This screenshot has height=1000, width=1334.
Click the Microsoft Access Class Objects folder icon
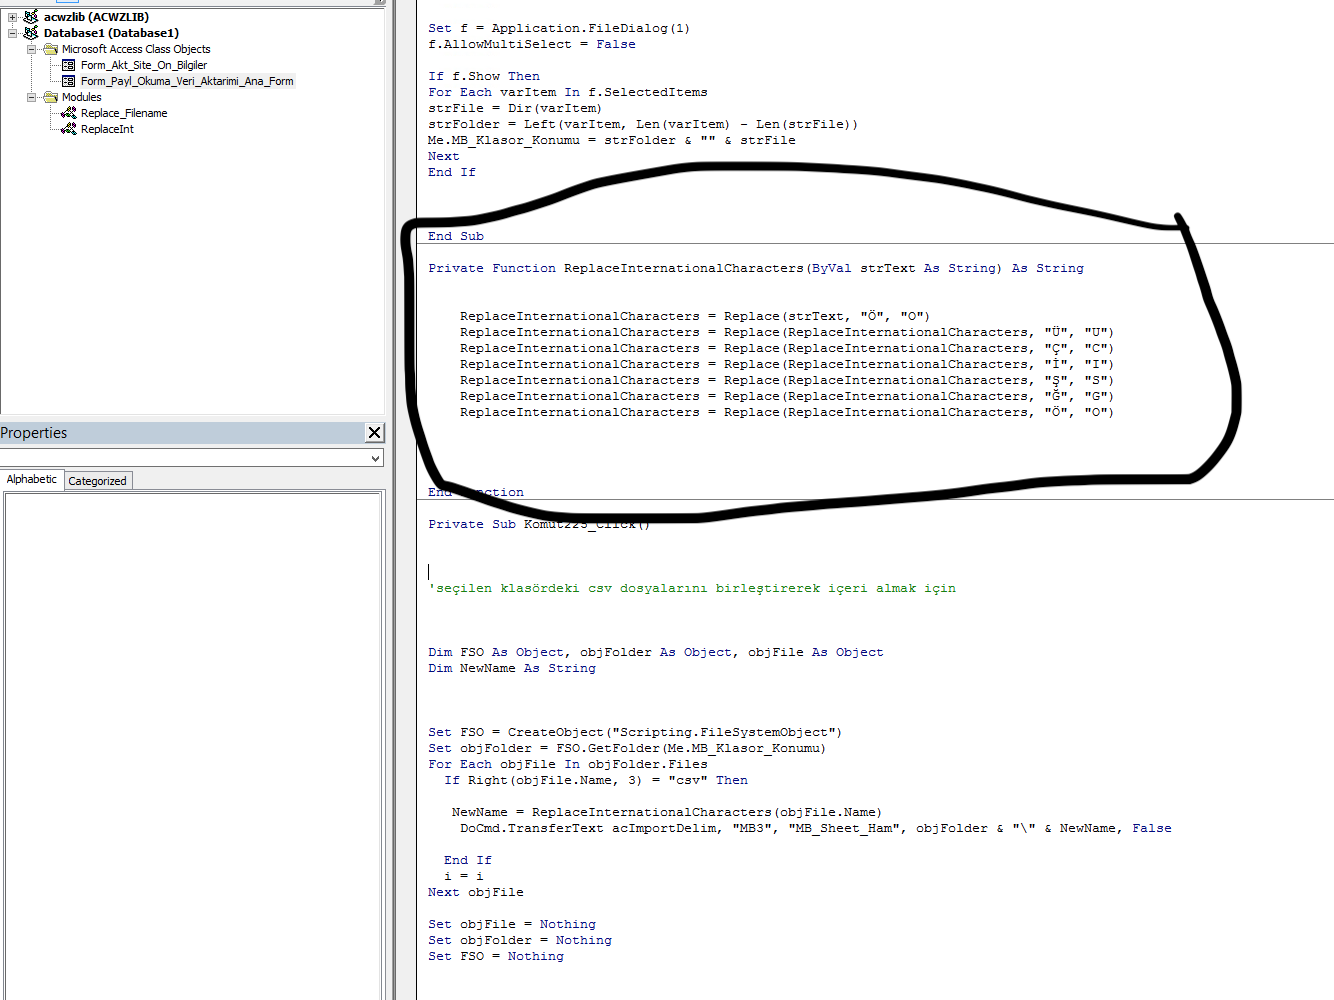[x=50, y=49]
